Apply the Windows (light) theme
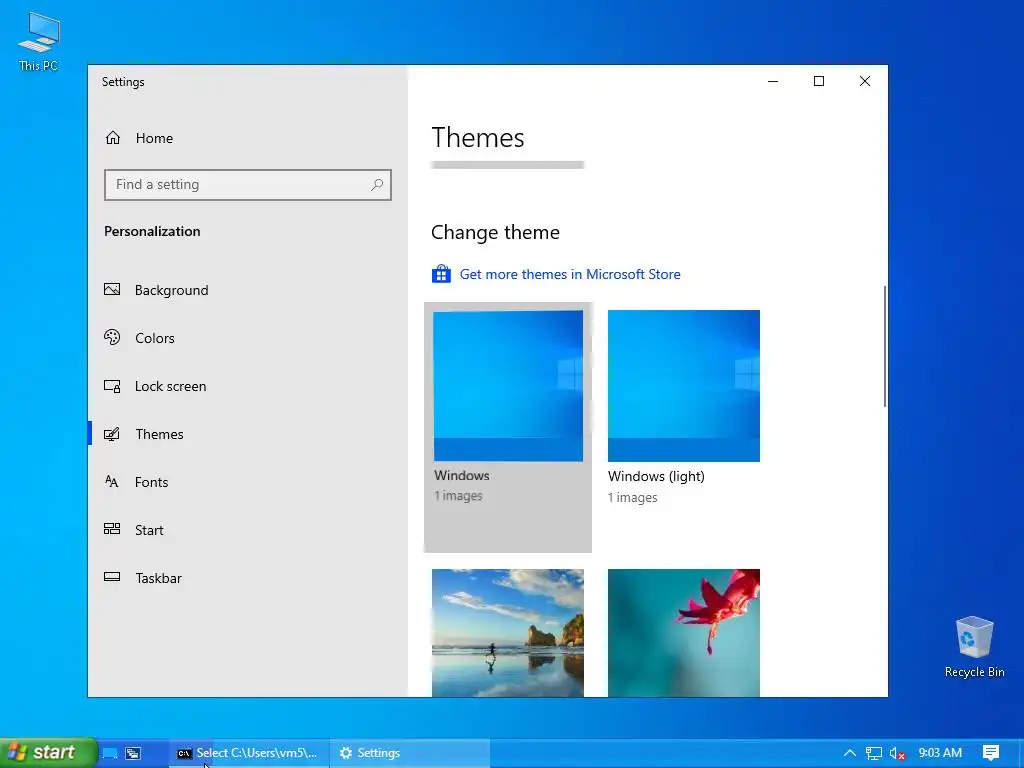 click(684, 386)
